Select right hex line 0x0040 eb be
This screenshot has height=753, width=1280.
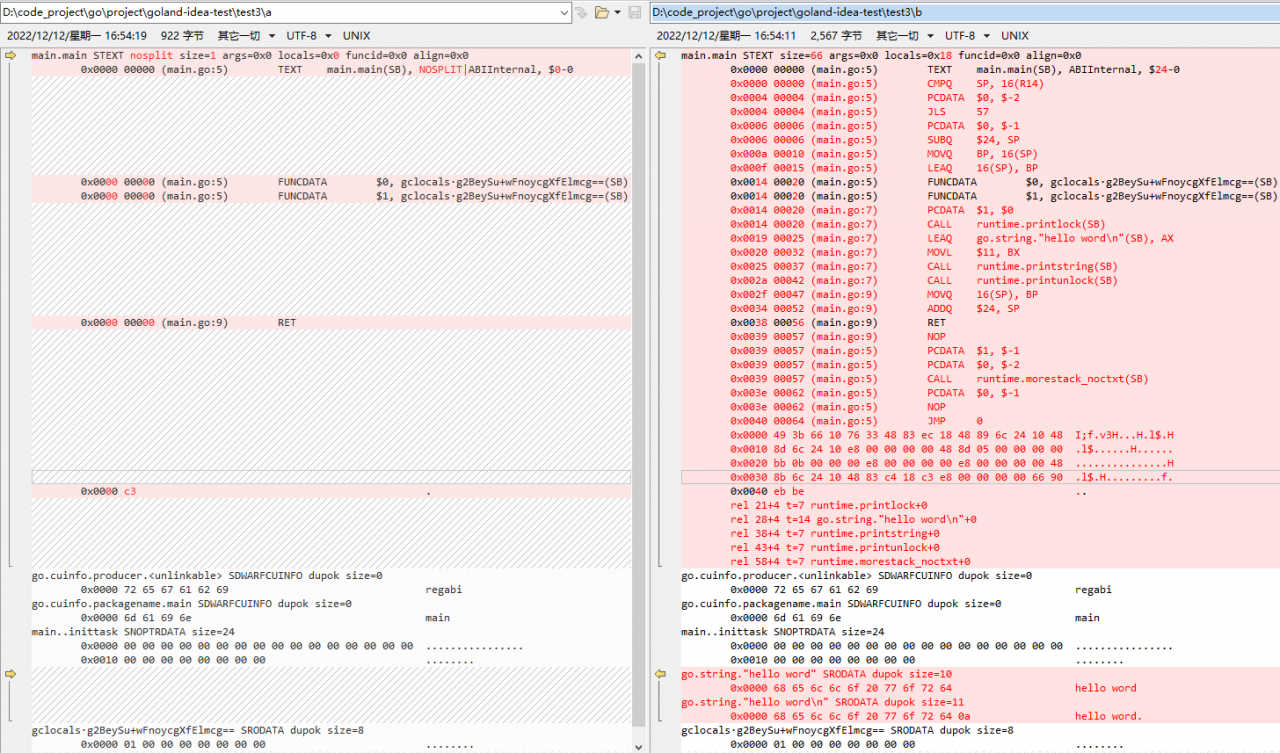pos(978,491)
